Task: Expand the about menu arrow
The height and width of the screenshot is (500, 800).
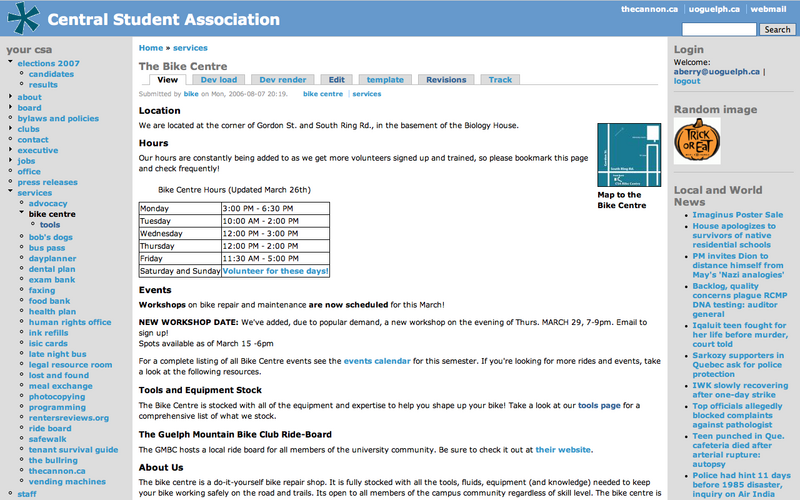Action: (10, 96)
